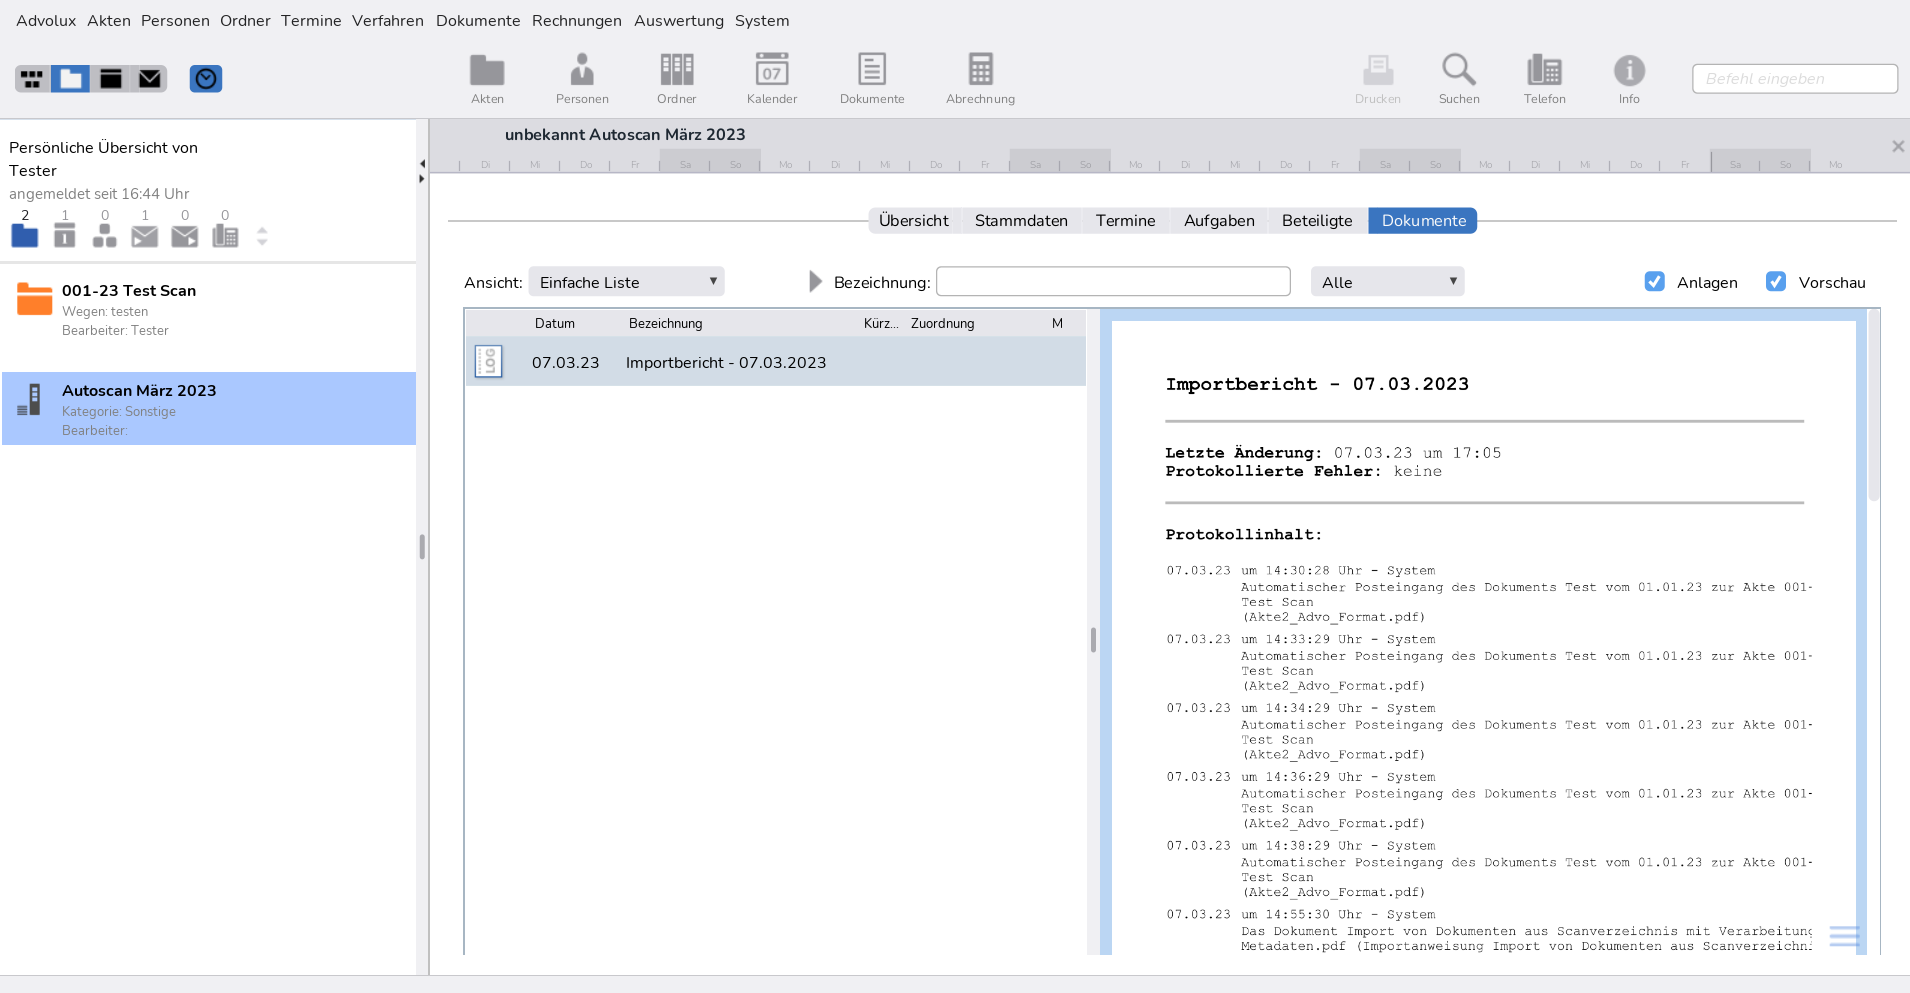The image size is (1910, 993).
Task: Expand the Alle filter dropdown
Action: pyautogui.click(x=1387, y=282)
